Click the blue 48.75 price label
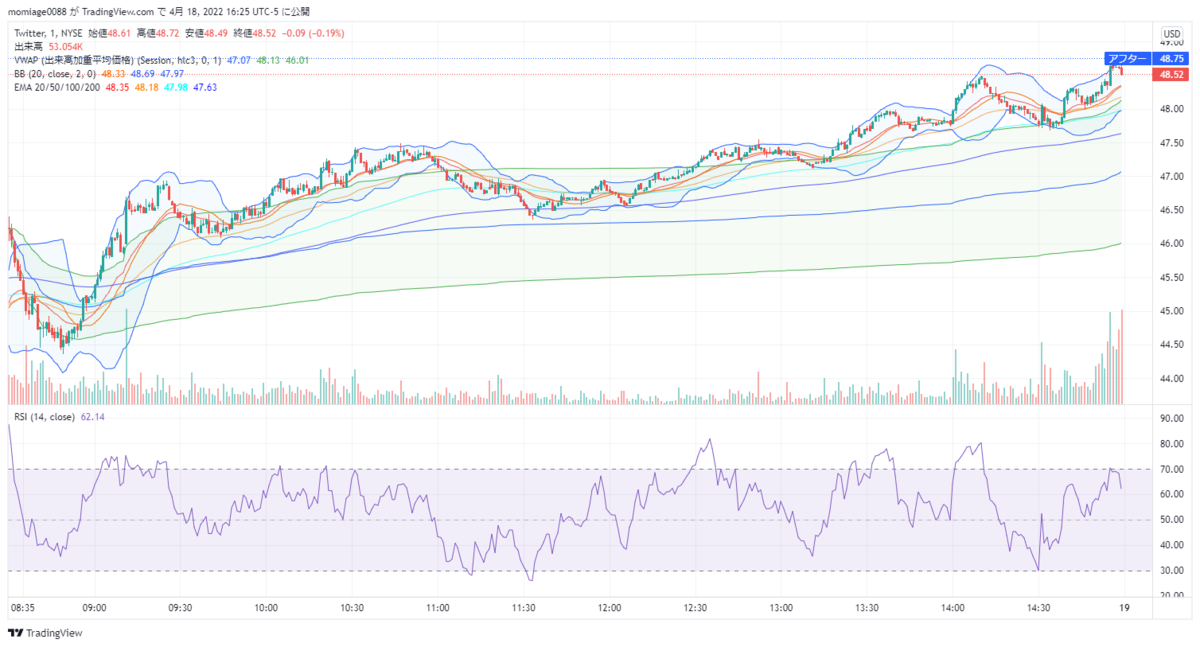1200x647 pixels. coord(1171,59)
